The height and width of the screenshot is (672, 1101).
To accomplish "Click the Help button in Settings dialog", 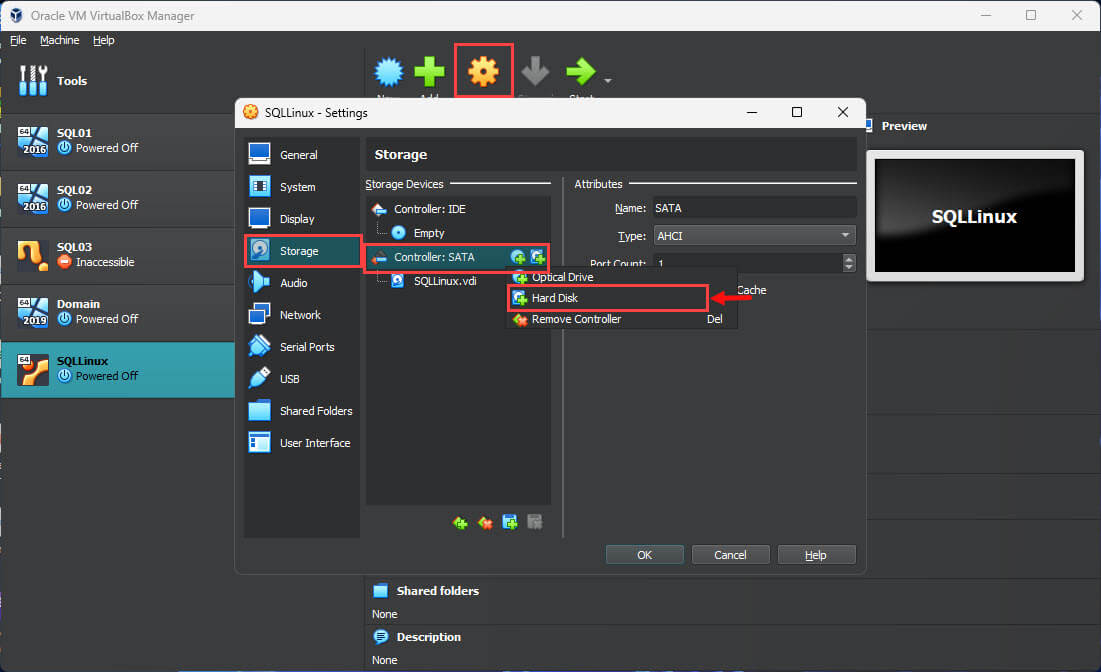I will [816, 555].
